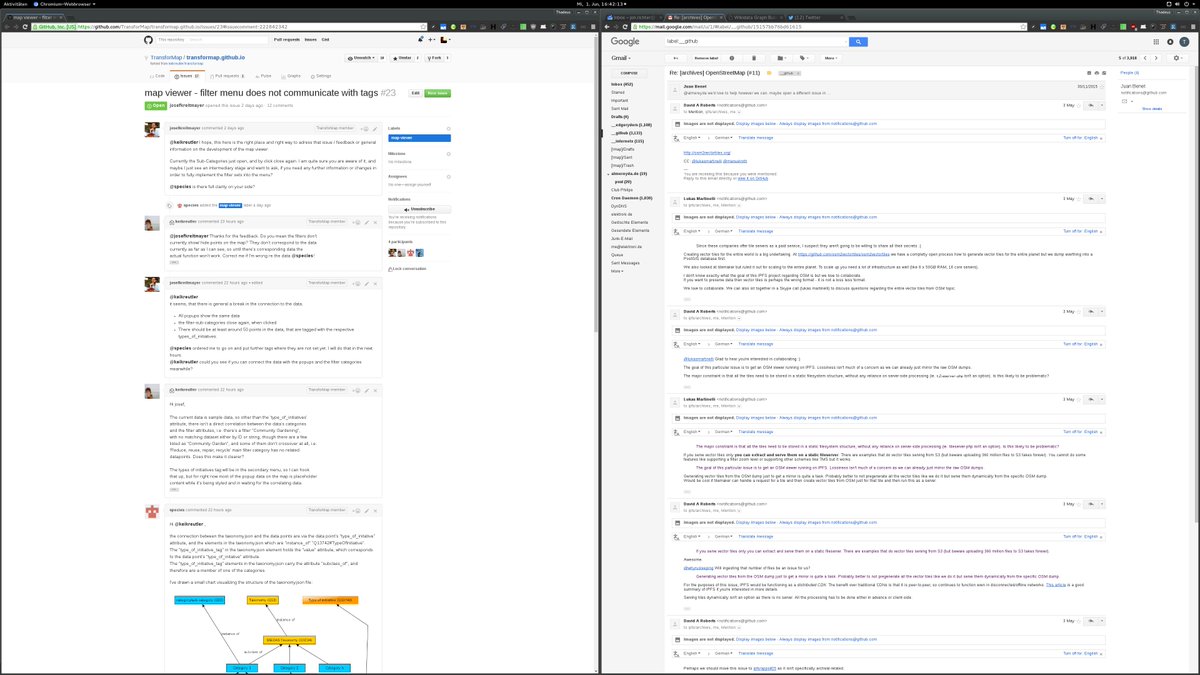This screenshot has height=675, width=1200.
Task: Reload the GitHub browser tab
Action: [25, 26]
